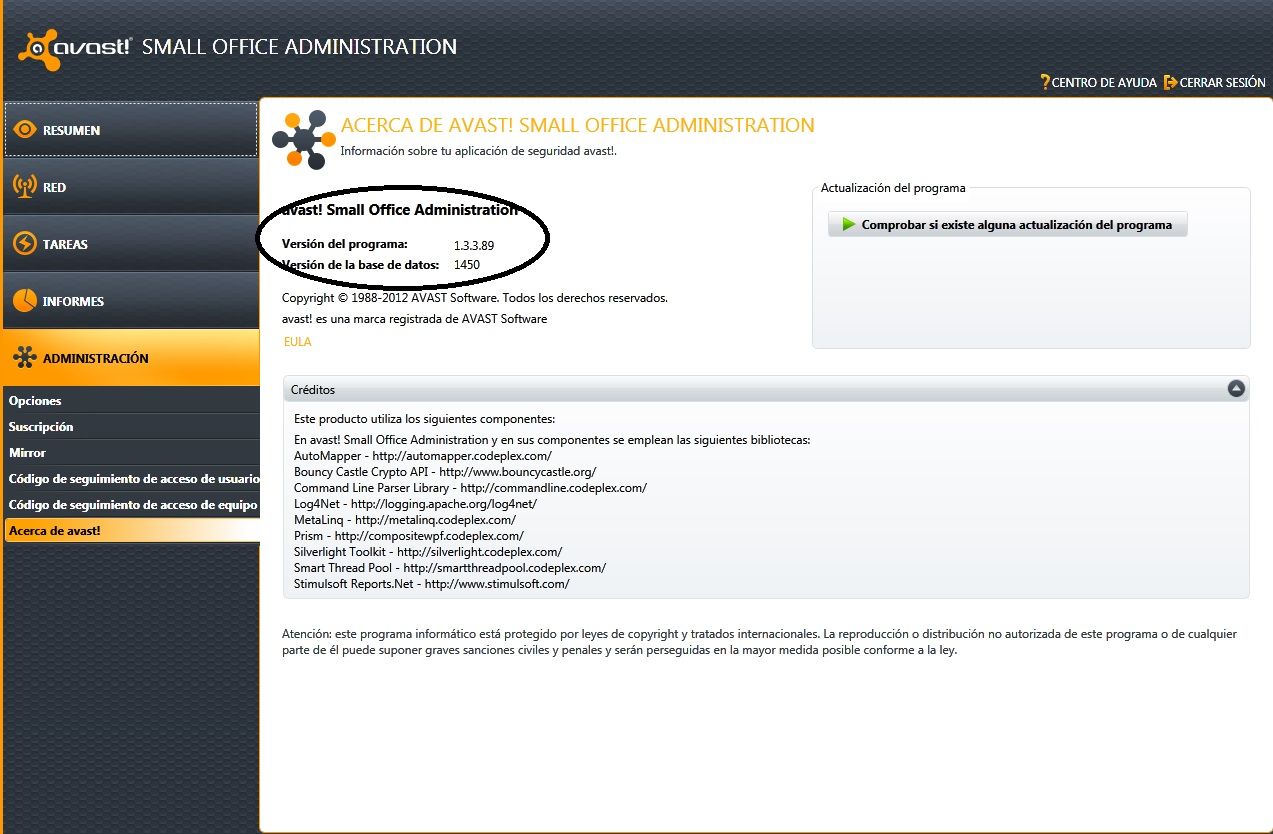The height and width of the screenshot is (834, 1273).
Task: Open Opciones submenu item
Action: click(131, 401)
